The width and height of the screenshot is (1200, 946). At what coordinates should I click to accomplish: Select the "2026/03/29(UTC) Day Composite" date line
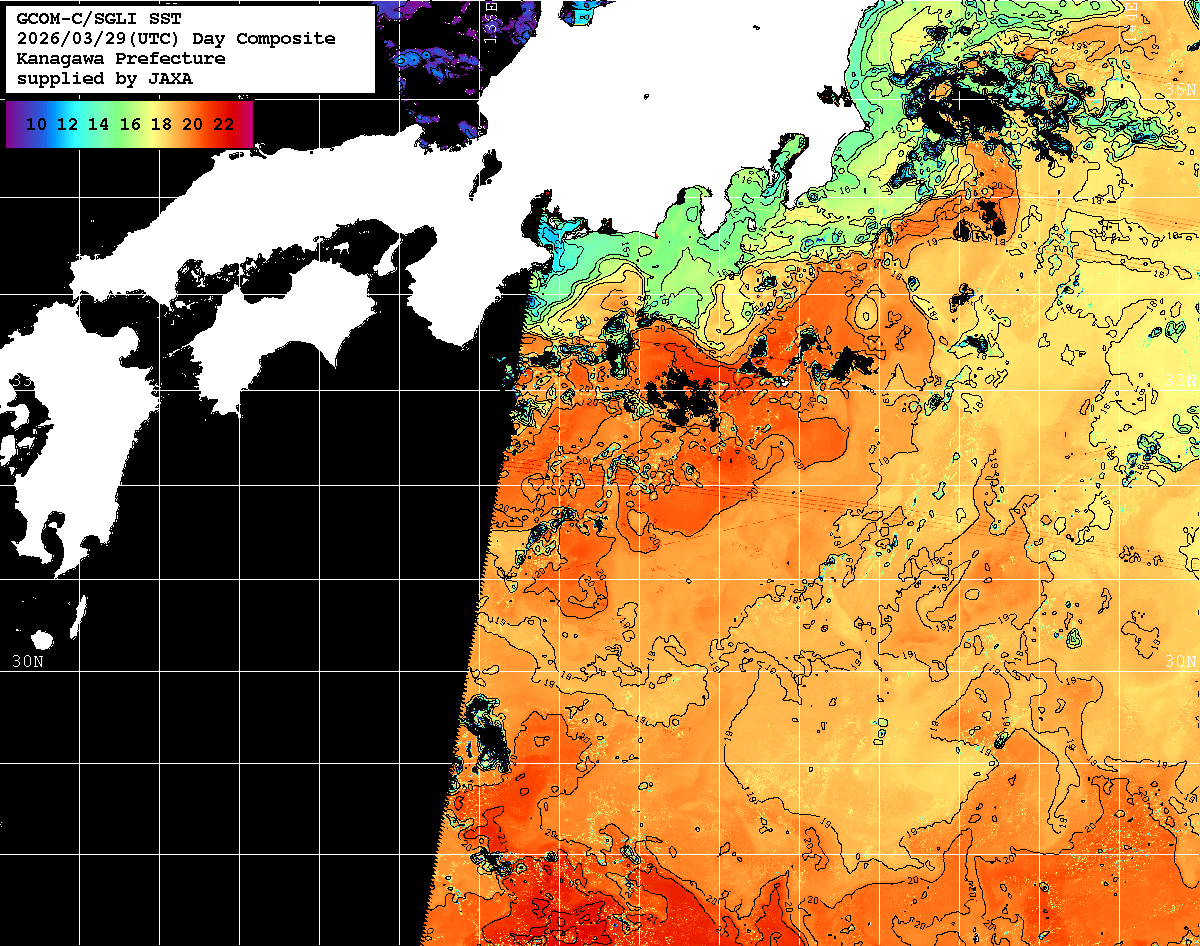(176, 39)
